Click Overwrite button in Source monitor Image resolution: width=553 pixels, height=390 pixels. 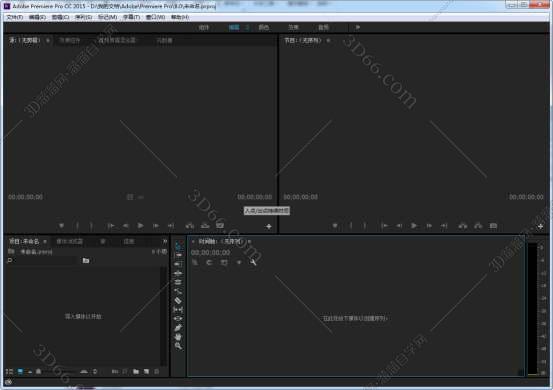coord(205,226)
